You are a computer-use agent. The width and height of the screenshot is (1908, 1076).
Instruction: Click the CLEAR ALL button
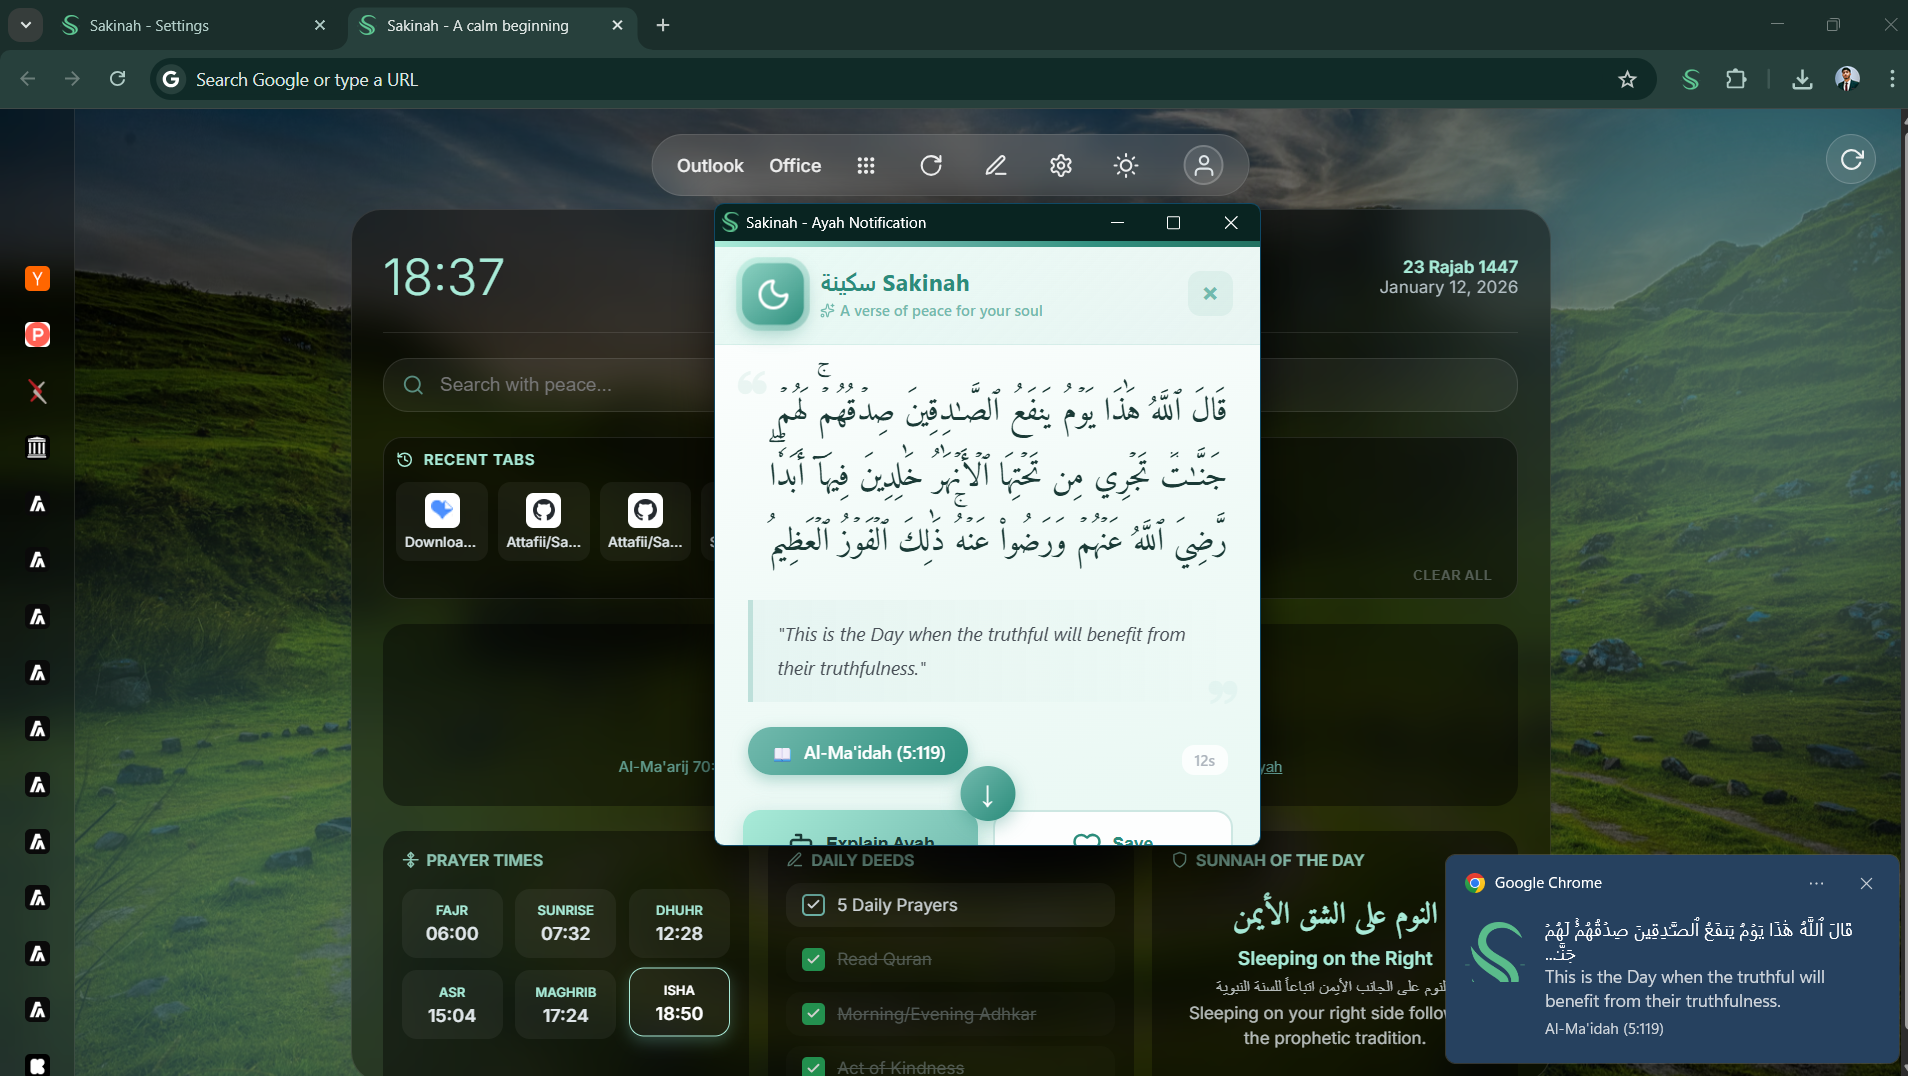click(x=1451, y=575)
